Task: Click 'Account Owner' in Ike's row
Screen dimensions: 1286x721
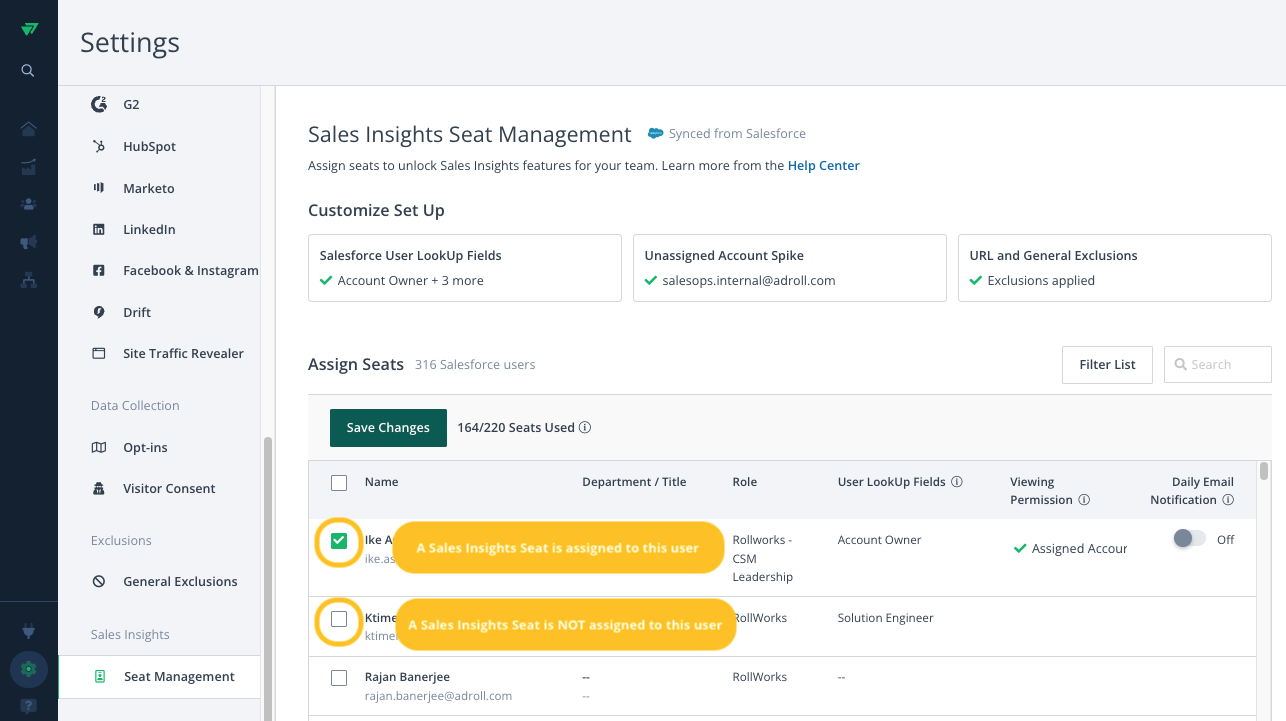Action: (x=880, y=540)
